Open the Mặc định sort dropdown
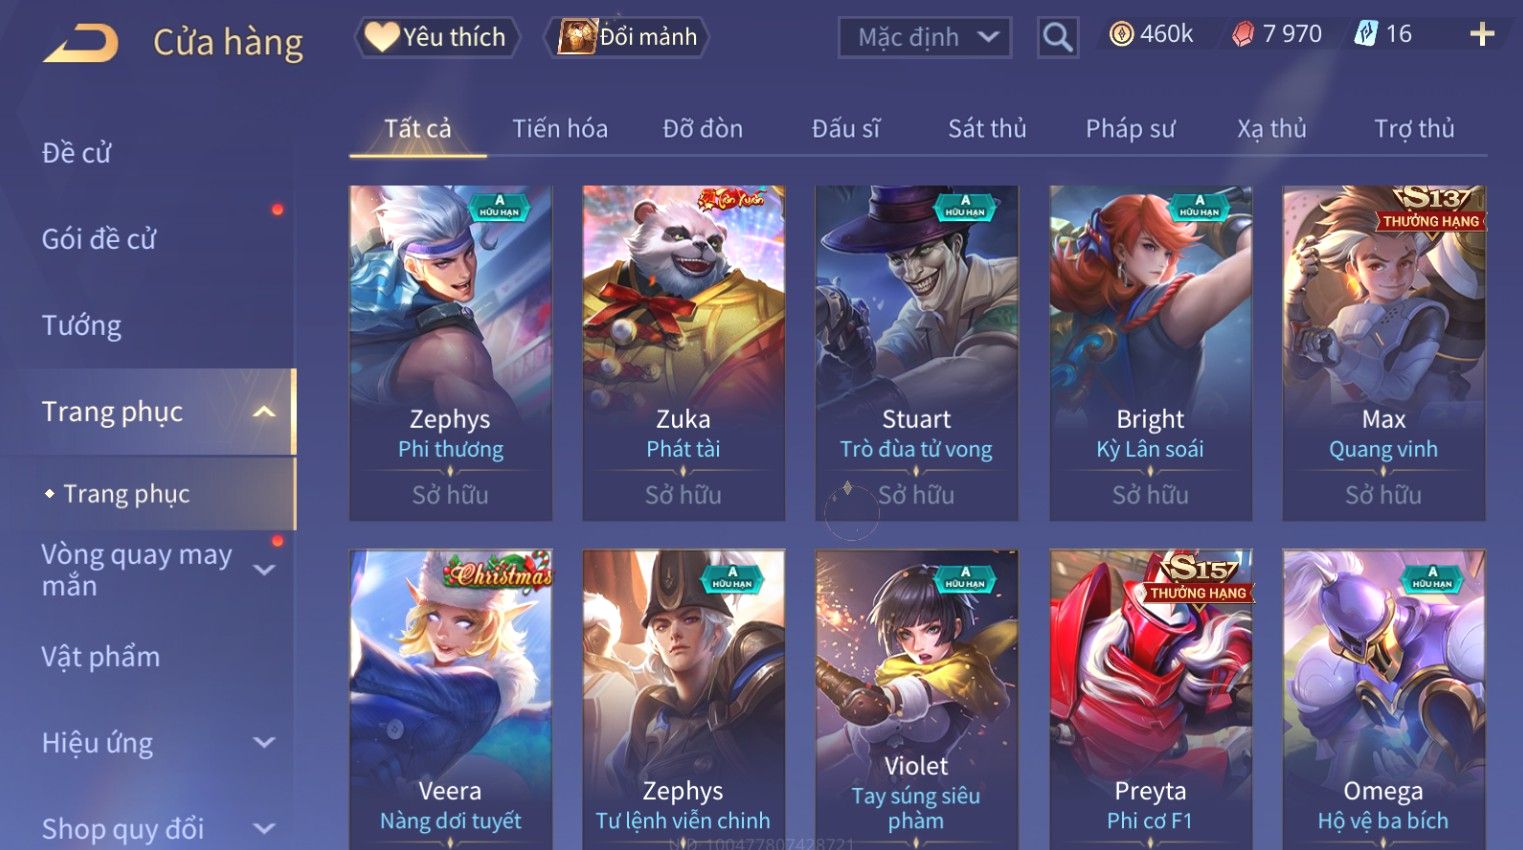1523x850 pixels. point(924,38)
